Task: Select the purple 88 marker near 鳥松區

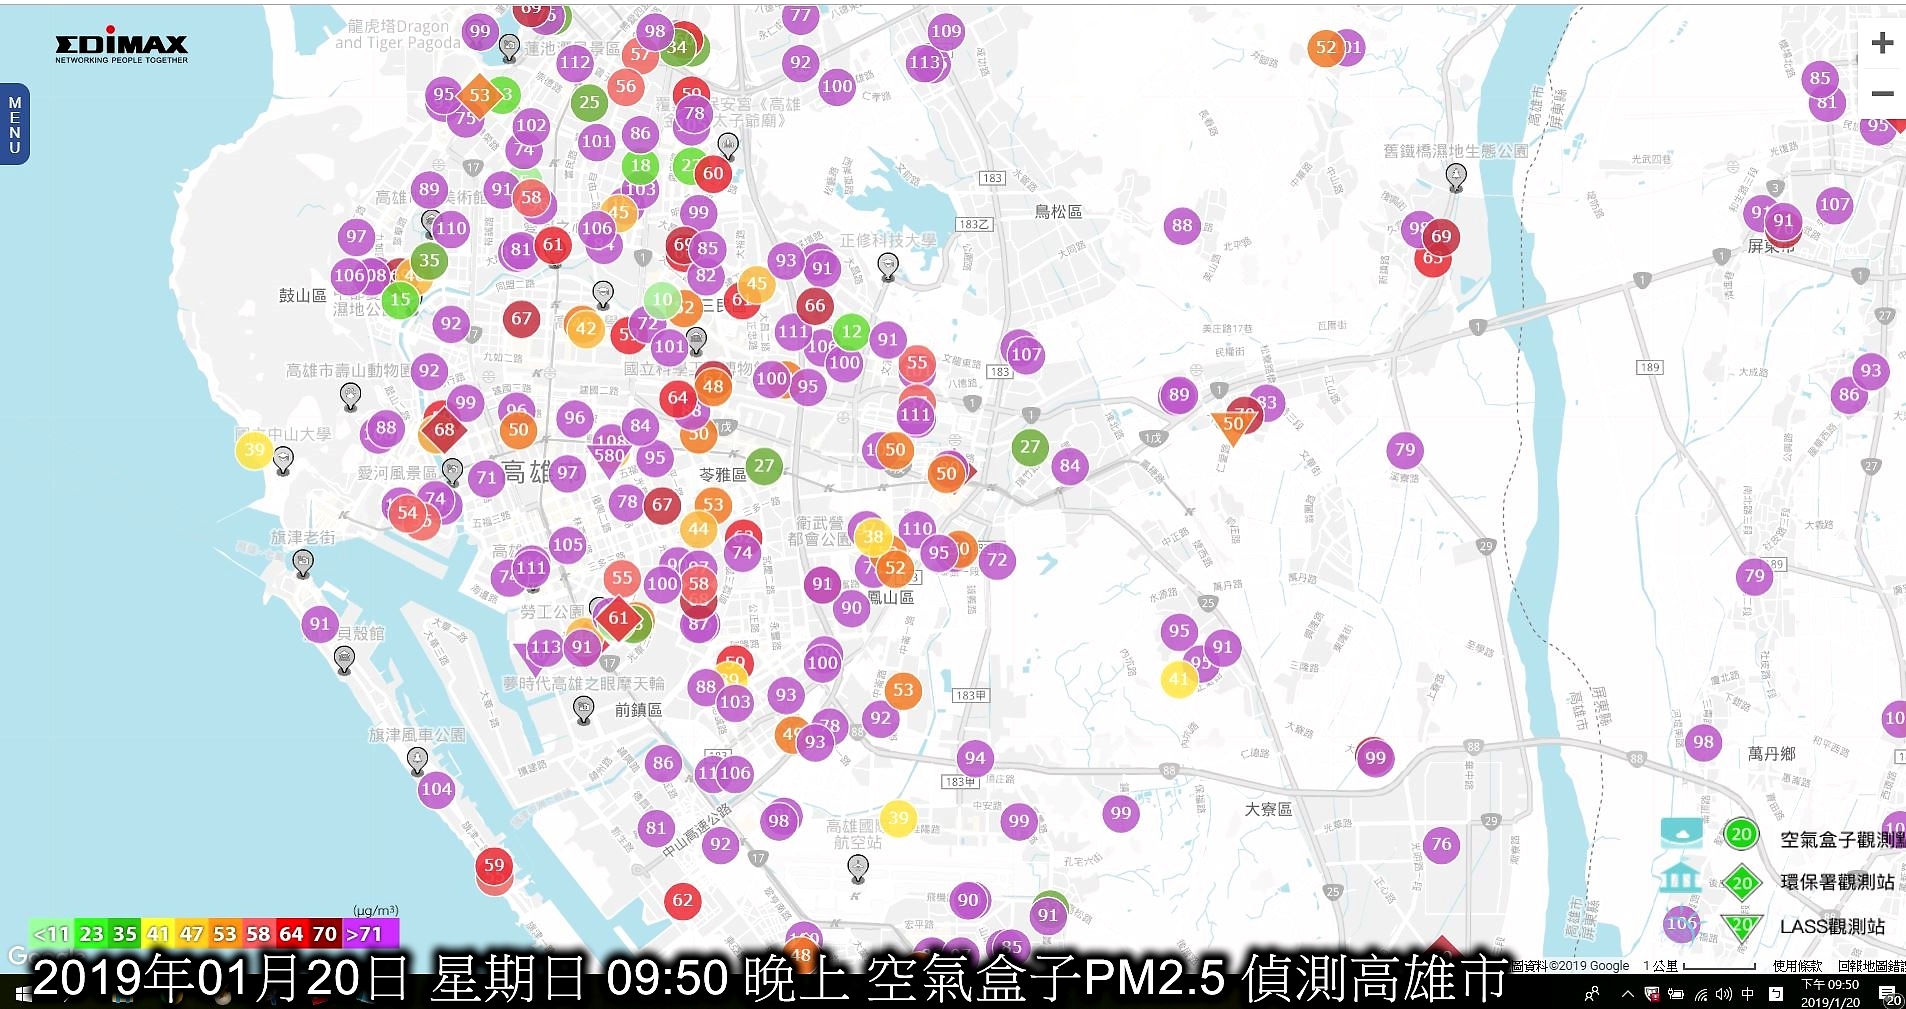Action: [1182, 225]
